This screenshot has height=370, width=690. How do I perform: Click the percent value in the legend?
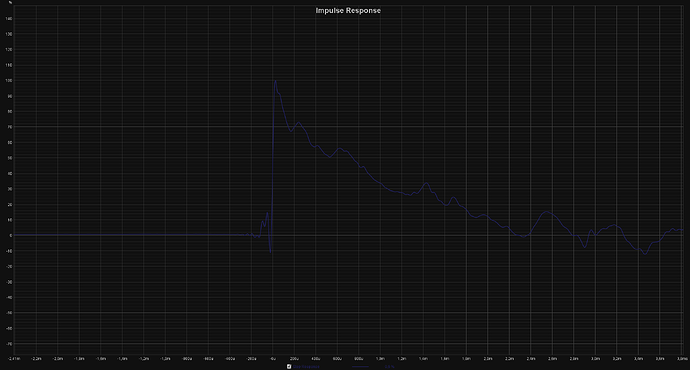[x=389, y=366]
